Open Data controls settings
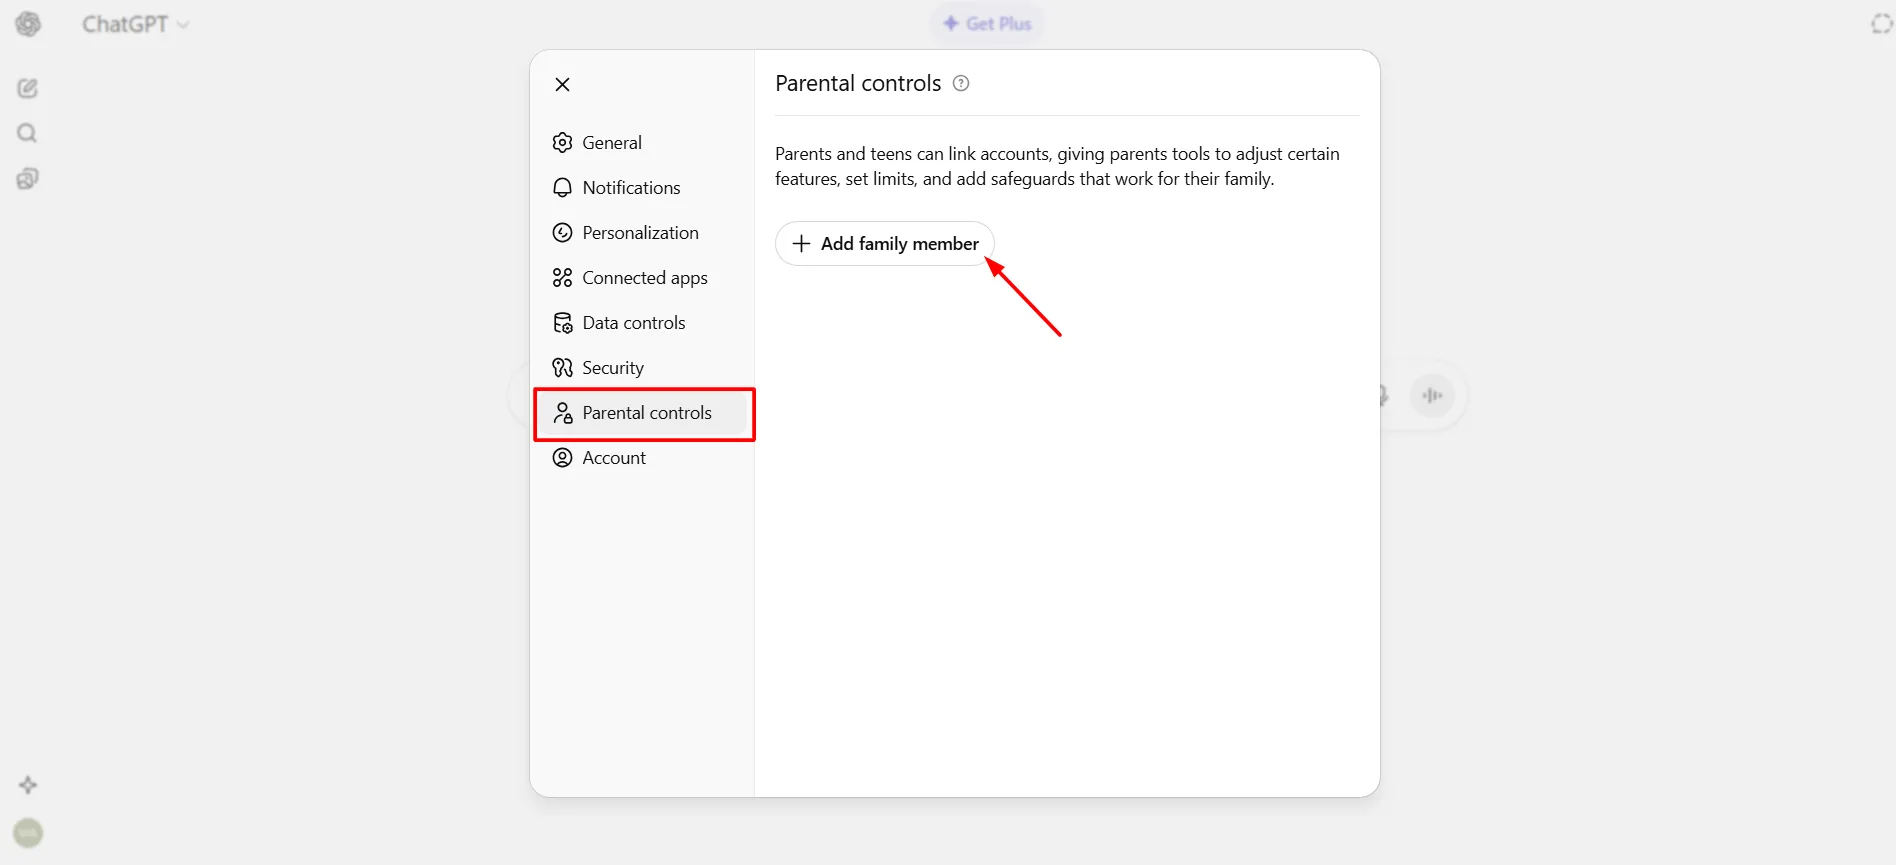Image resolution: width=1896 pixels, height=865 pixels. coord(633,323)
